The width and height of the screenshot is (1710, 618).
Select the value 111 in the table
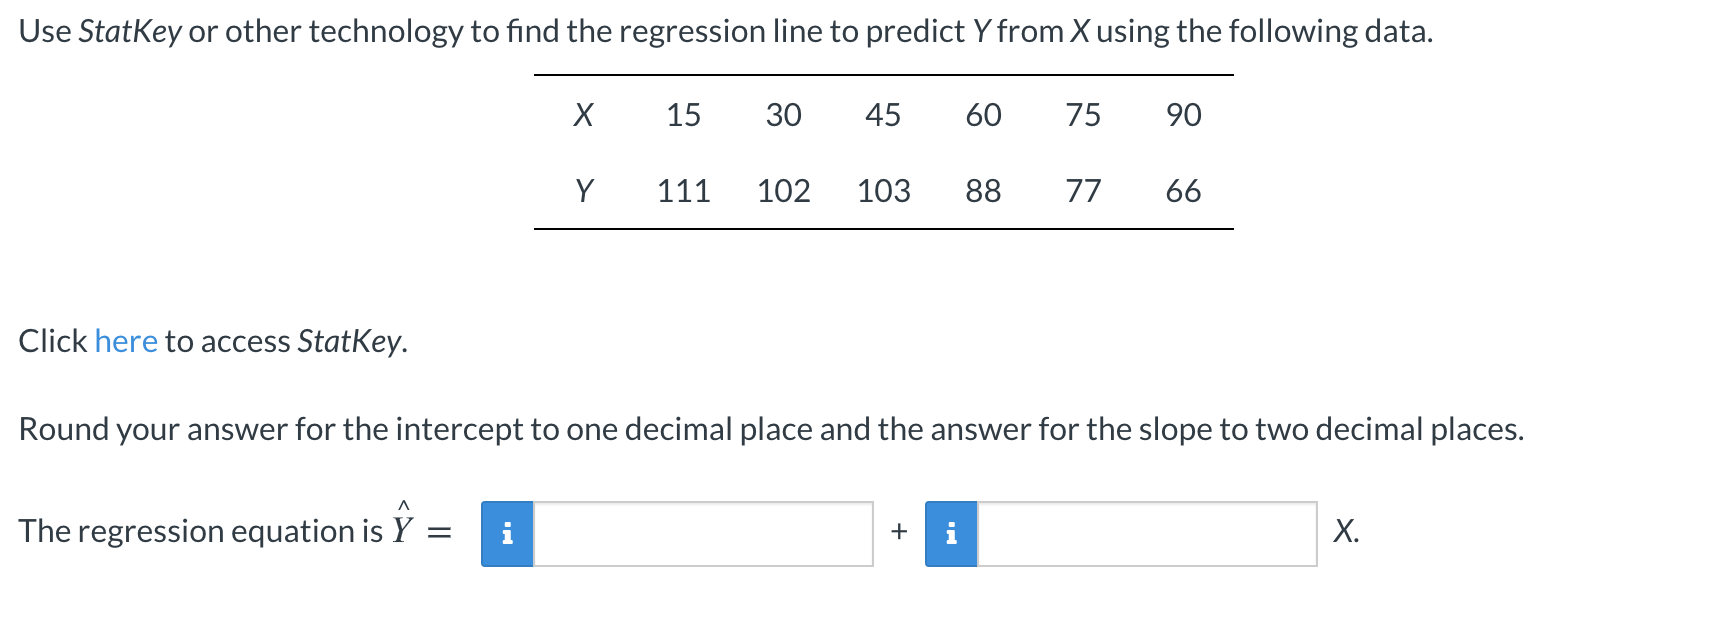point(684,190)
